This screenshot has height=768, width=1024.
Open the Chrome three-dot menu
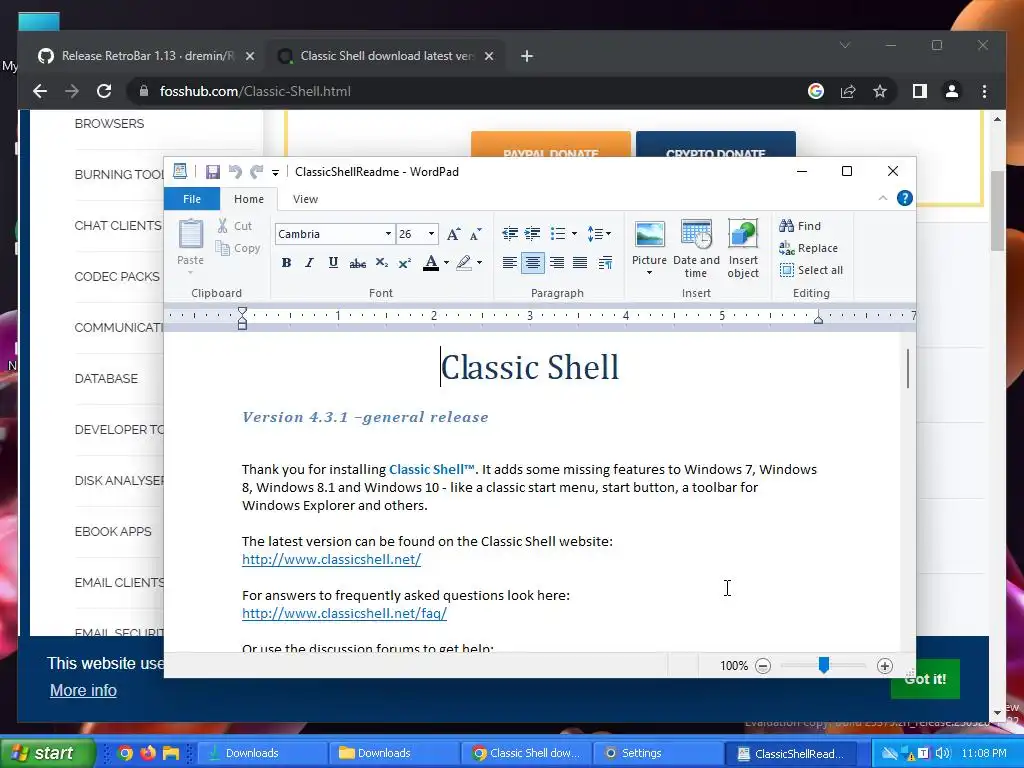[x=984, y=91]
